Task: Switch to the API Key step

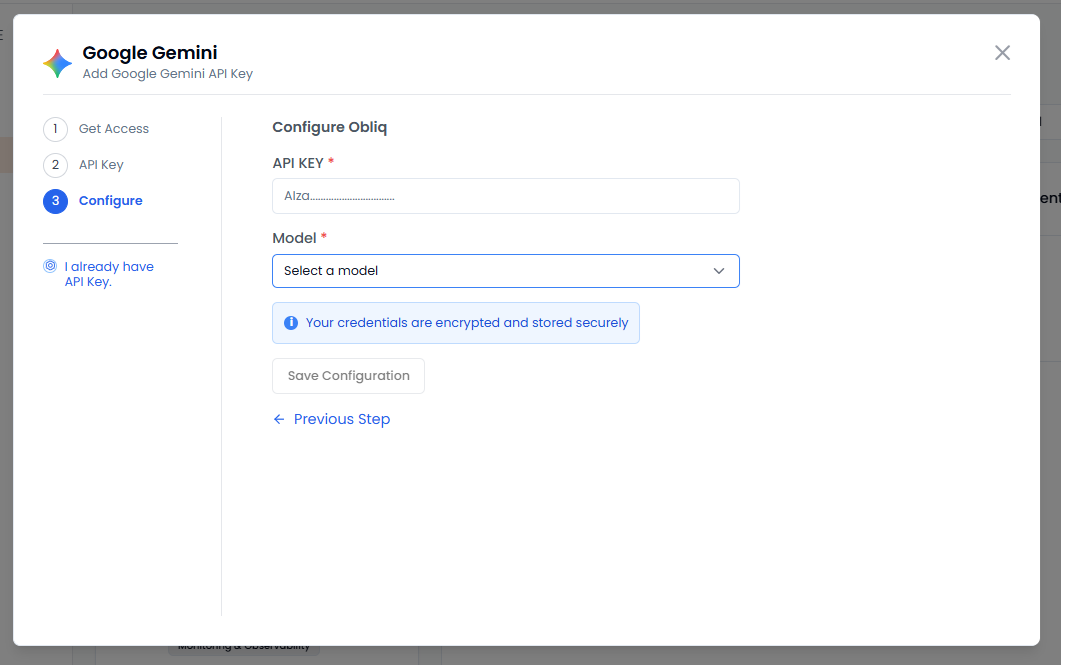Action: click(101, 165)
